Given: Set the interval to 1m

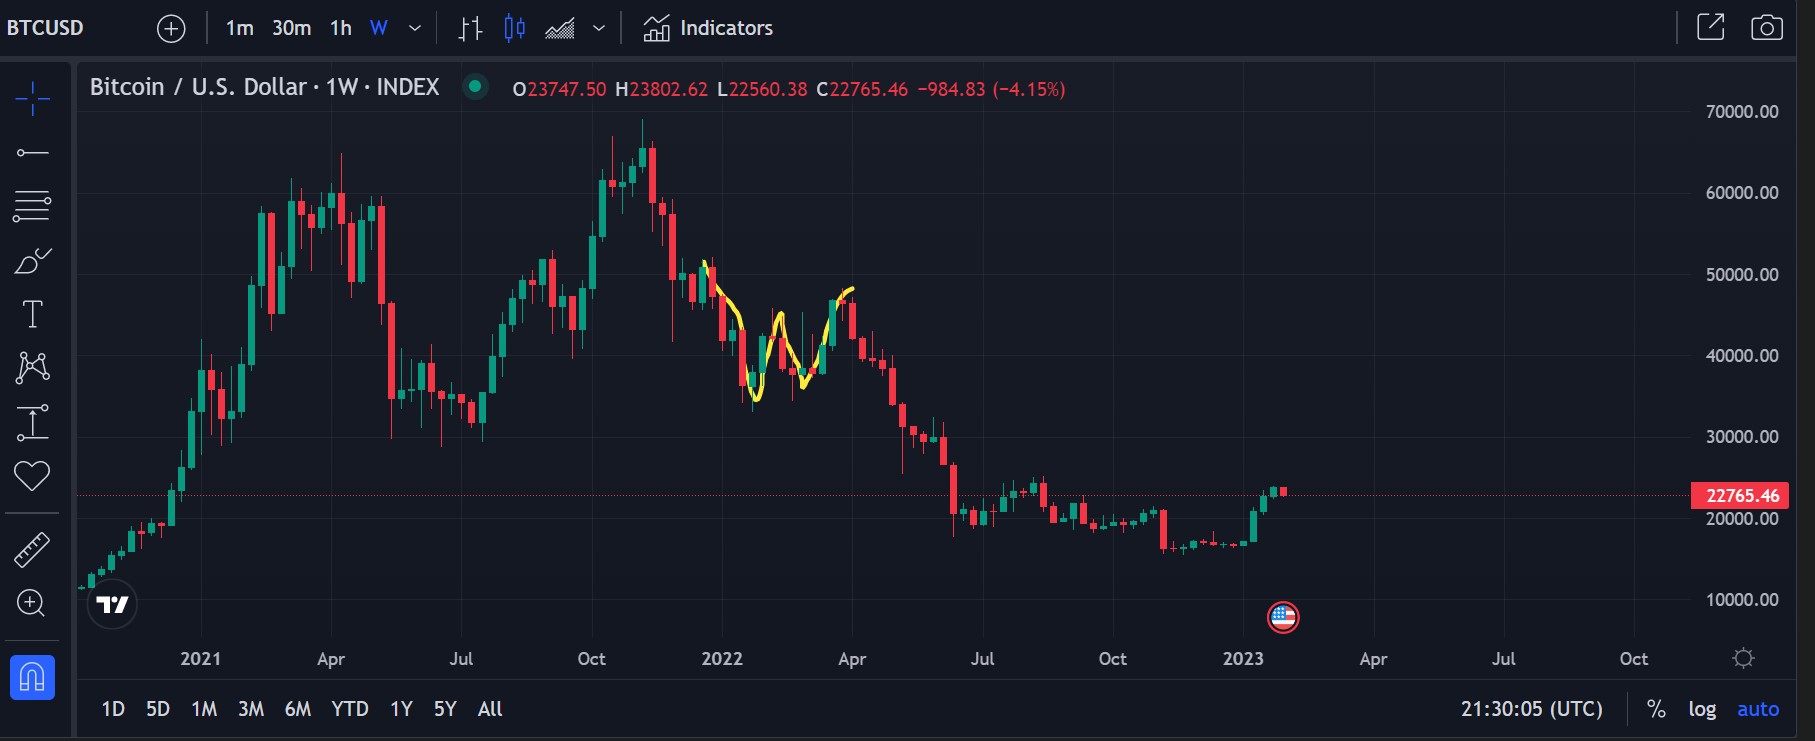Looking at the screenshot, I should tap(240, 28).
